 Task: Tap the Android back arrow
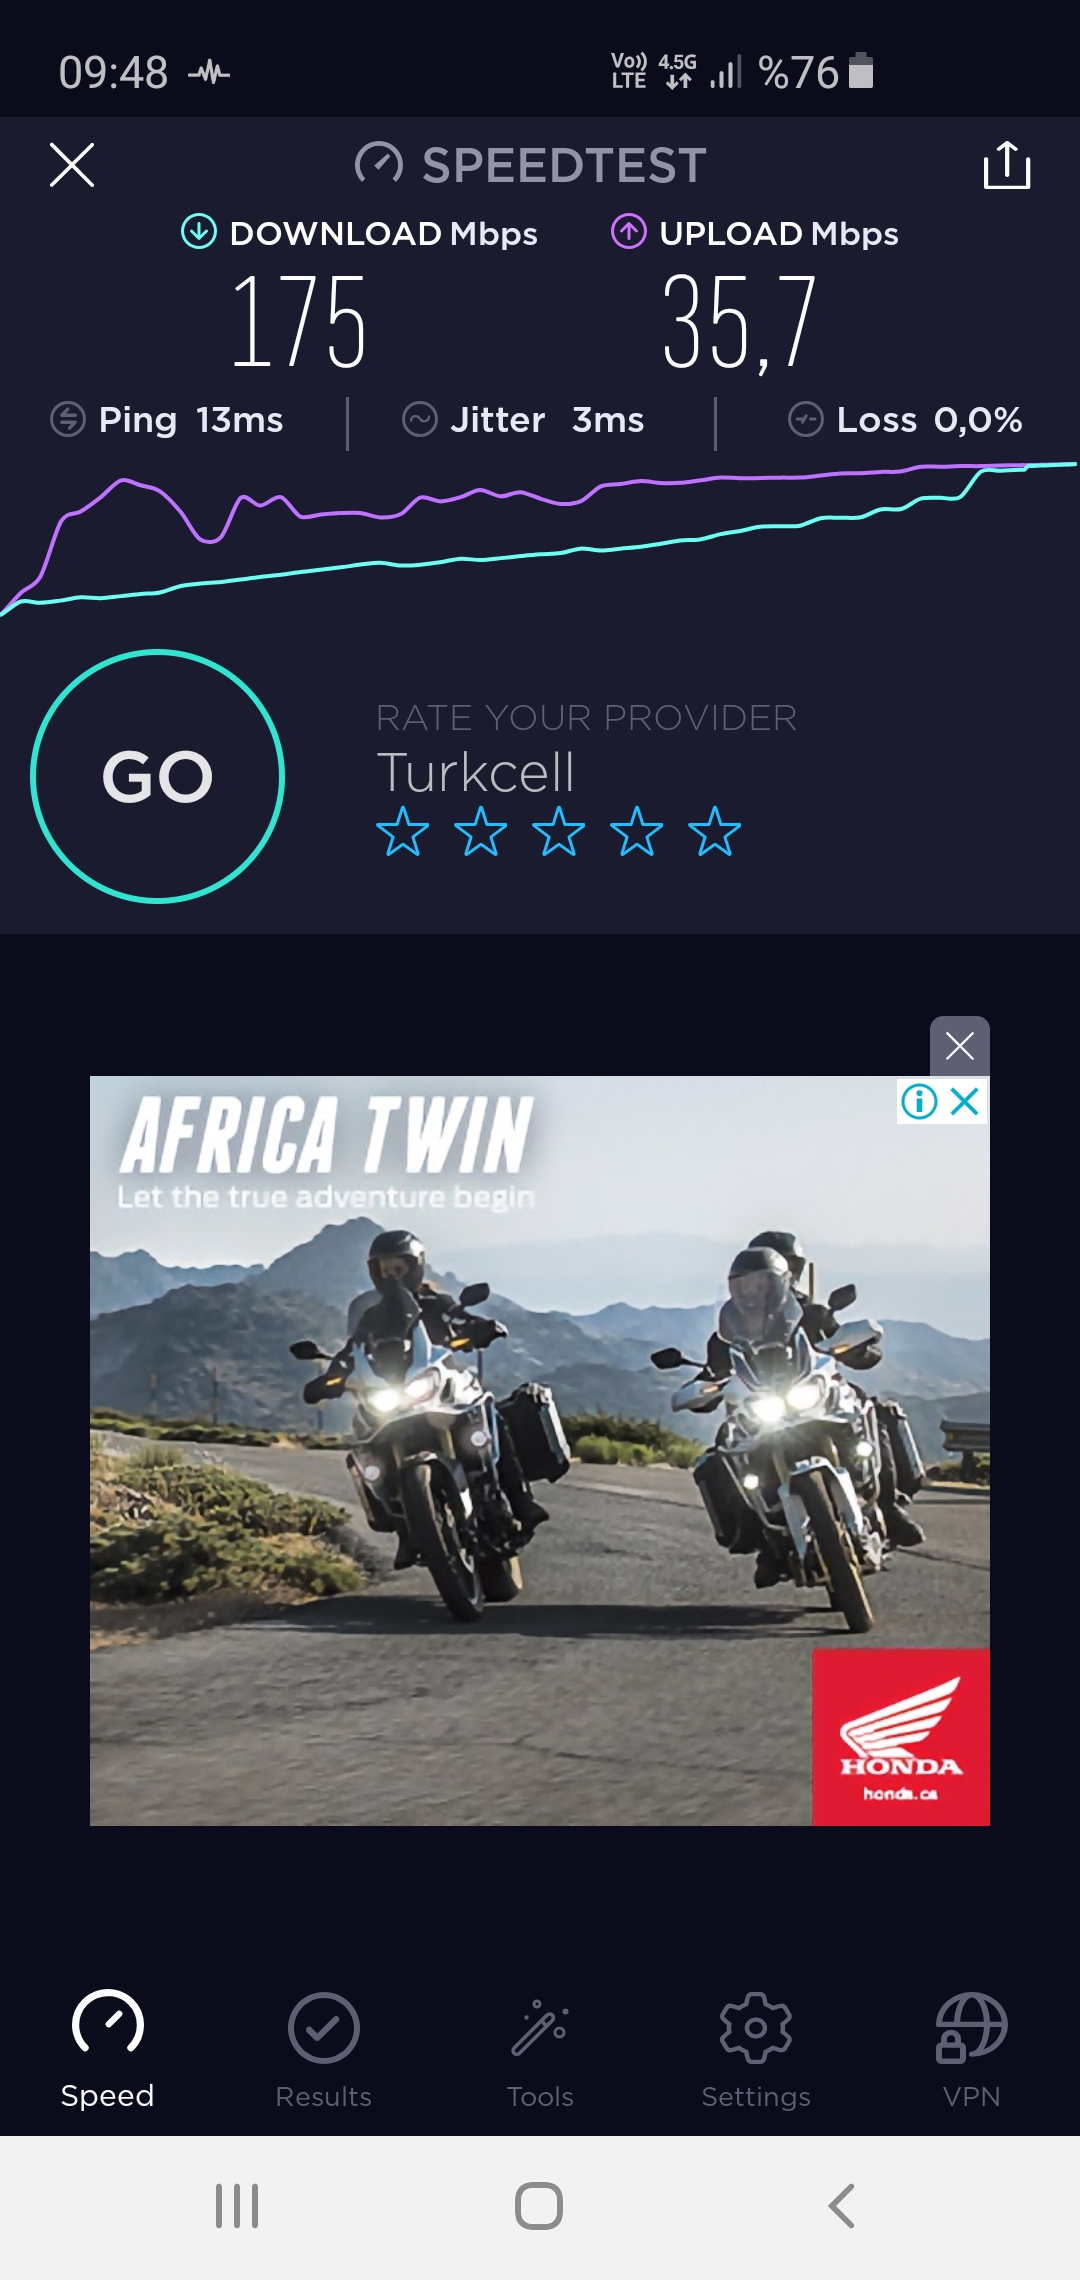[842, 2206]
